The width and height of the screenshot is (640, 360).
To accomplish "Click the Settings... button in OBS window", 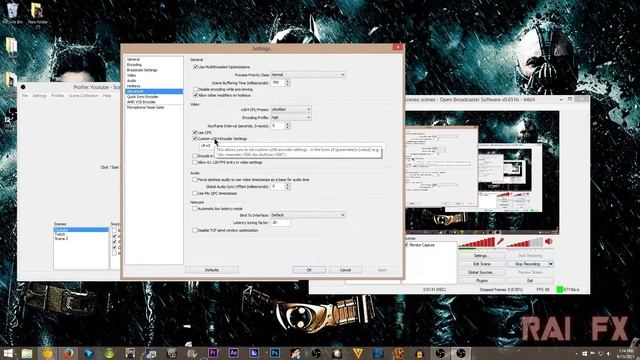I will pyautogui.click(x=481, y=256).
